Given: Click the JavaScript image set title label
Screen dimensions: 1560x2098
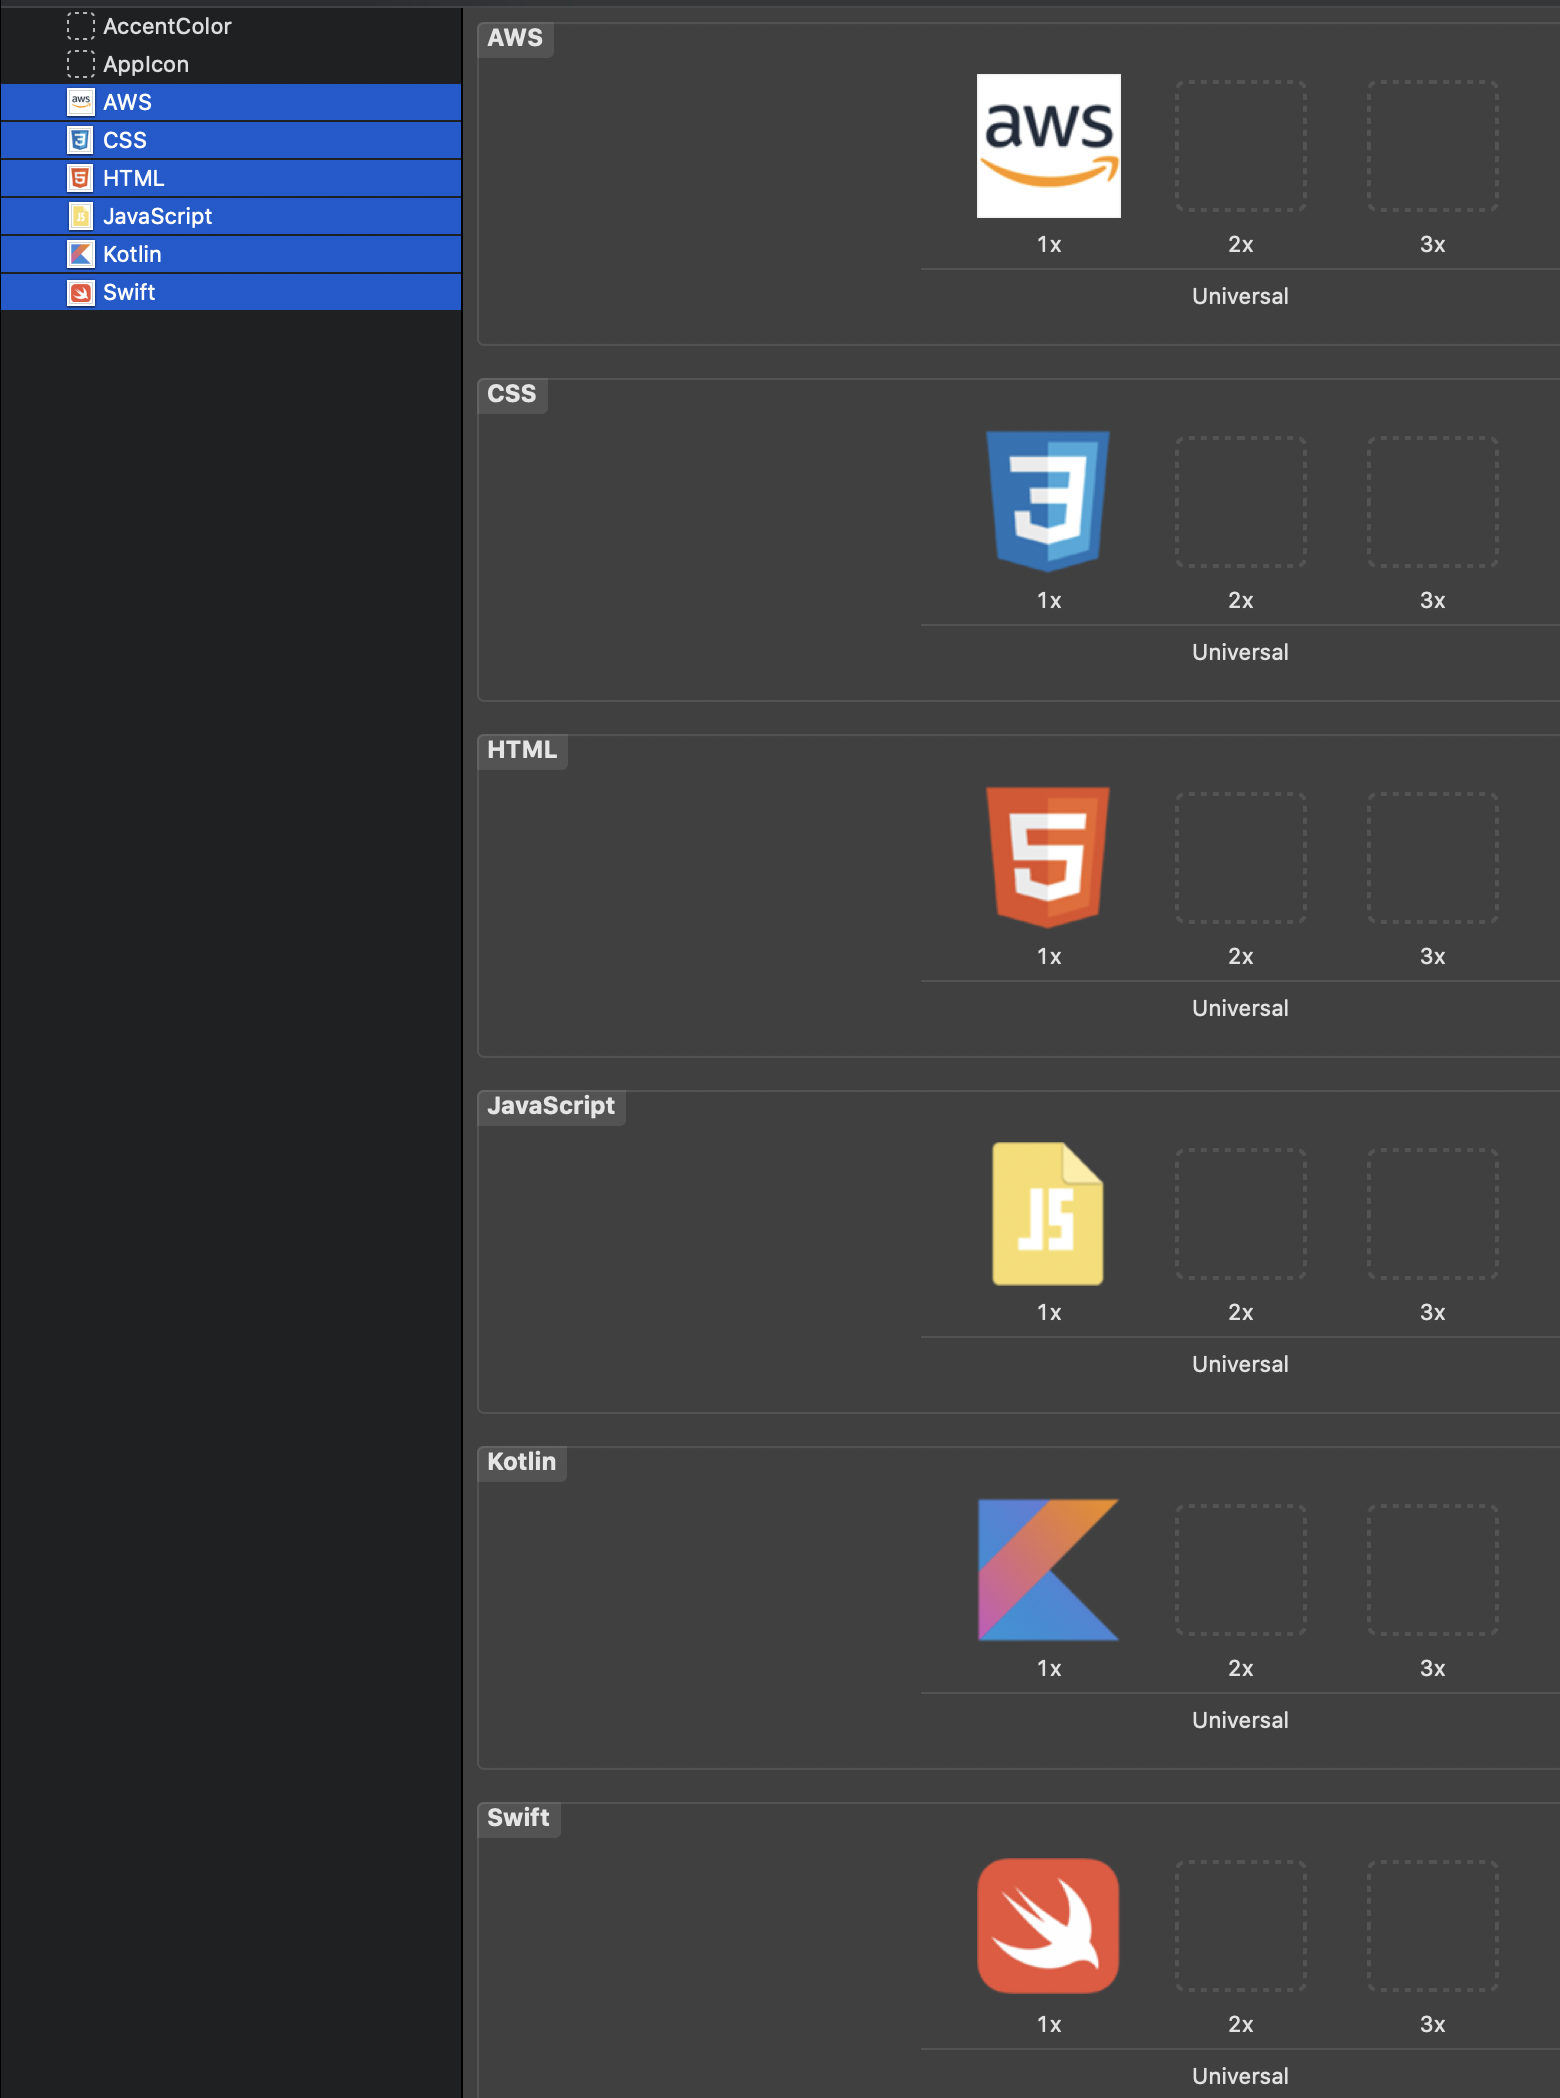Looking at the screenshot, I should coord(551,1106).
